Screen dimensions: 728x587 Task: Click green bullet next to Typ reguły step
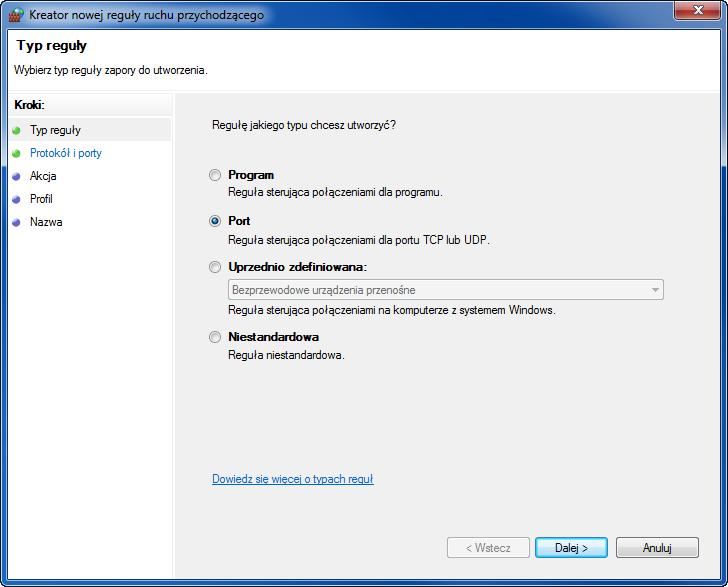16,130
